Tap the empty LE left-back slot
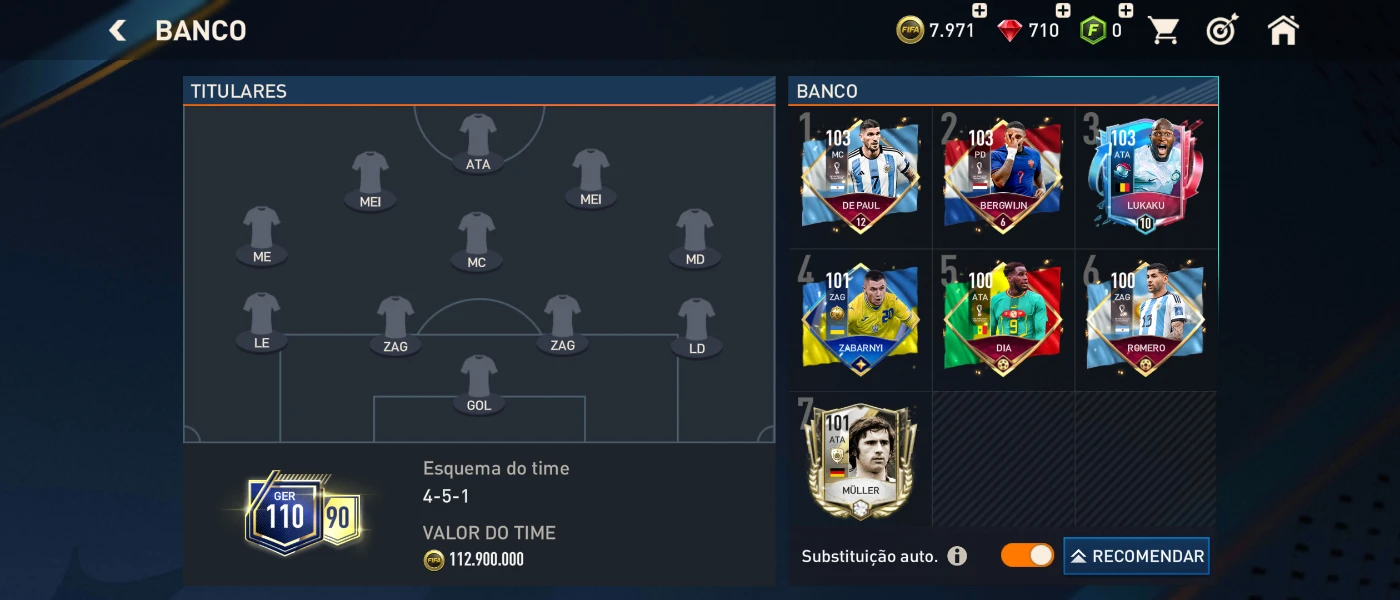1400x600 pixels. click(x=262, y=322)
